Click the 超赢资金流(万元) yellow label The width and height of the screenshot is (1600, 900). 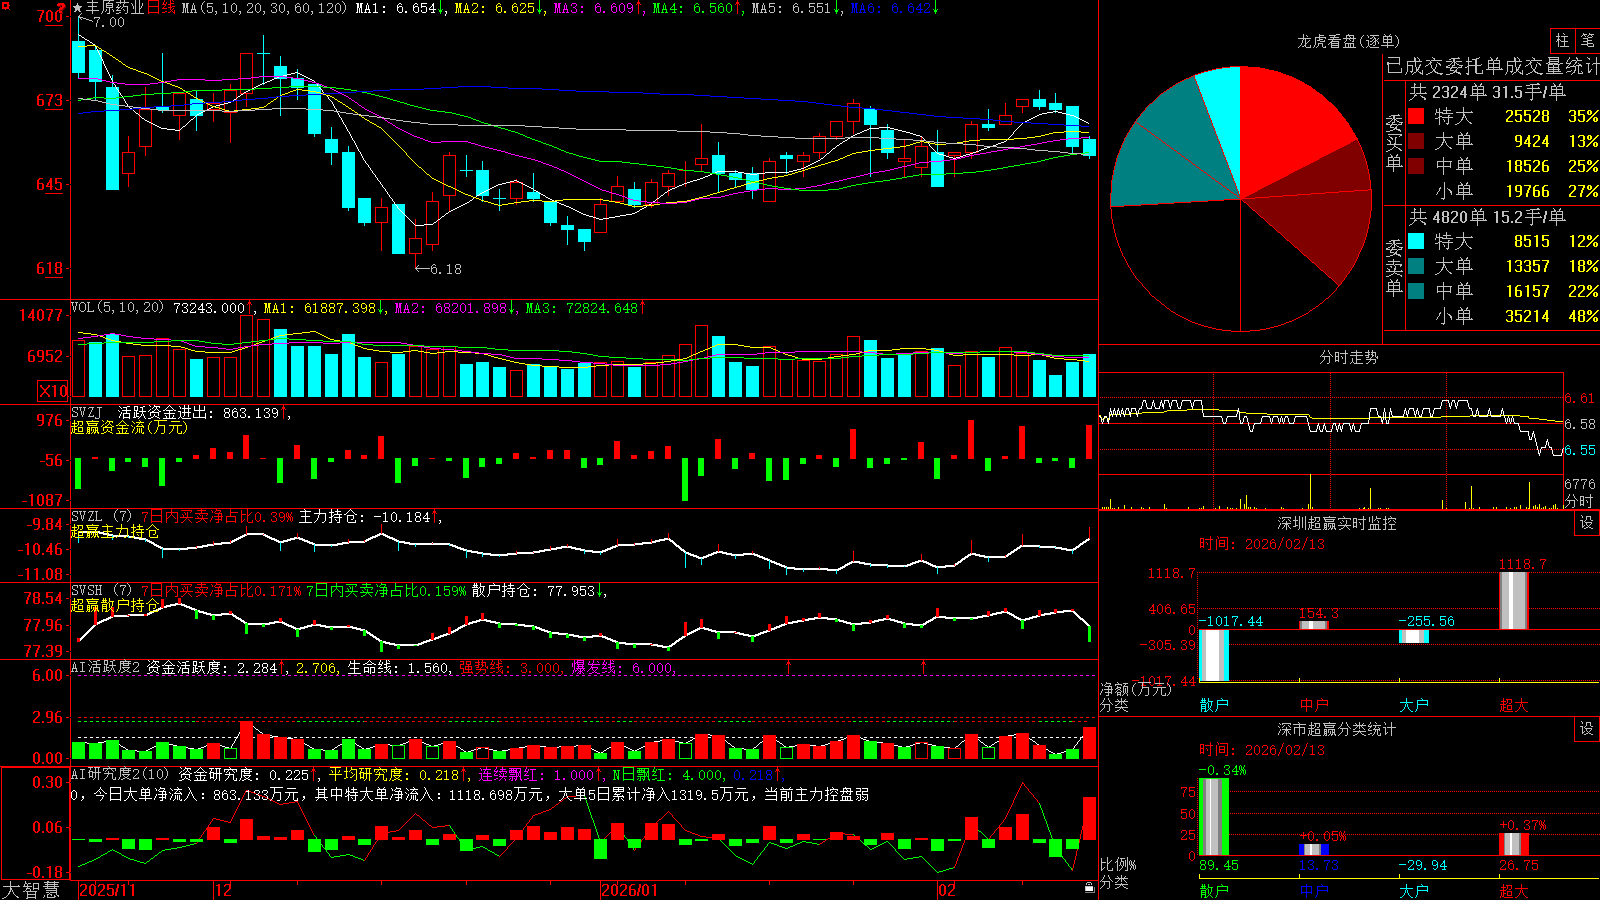[129, 427]
